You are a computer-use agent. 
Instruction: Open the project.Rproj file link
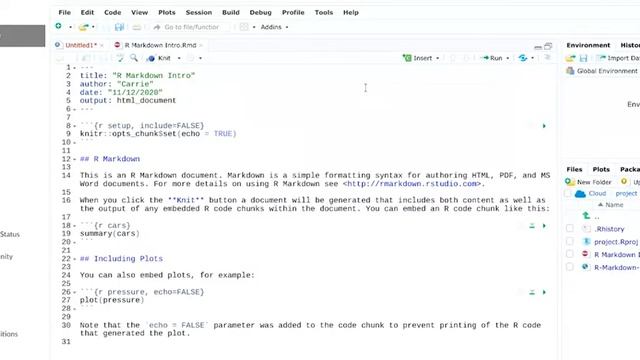tap(616, 242)
